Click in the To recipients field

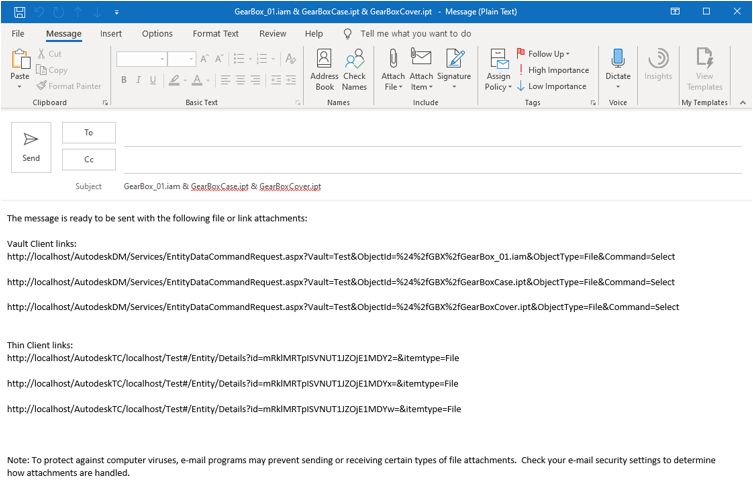(433, 136)
